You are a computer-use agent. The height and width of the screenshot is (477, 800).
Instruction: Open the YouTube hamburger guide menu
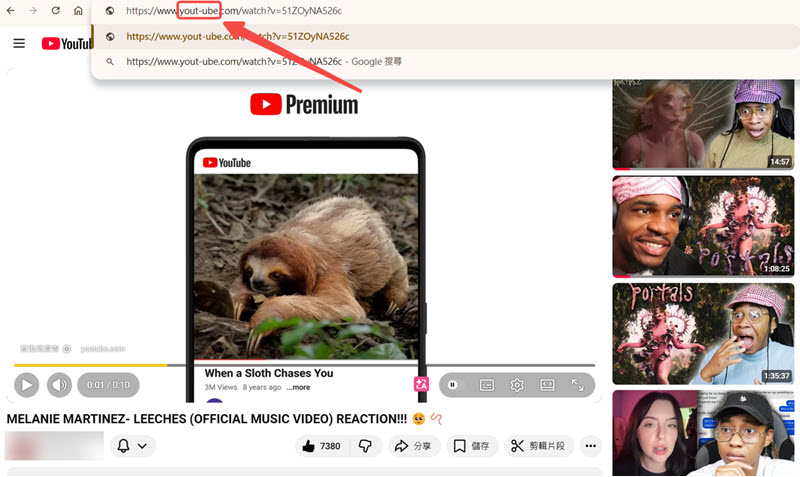coord(19,43)
